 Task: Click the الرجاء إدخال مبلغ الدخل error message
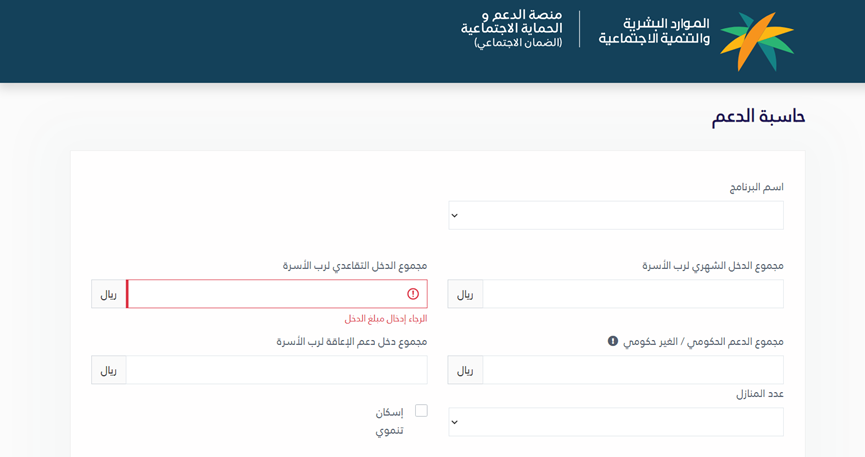click(x=386, y=319)
